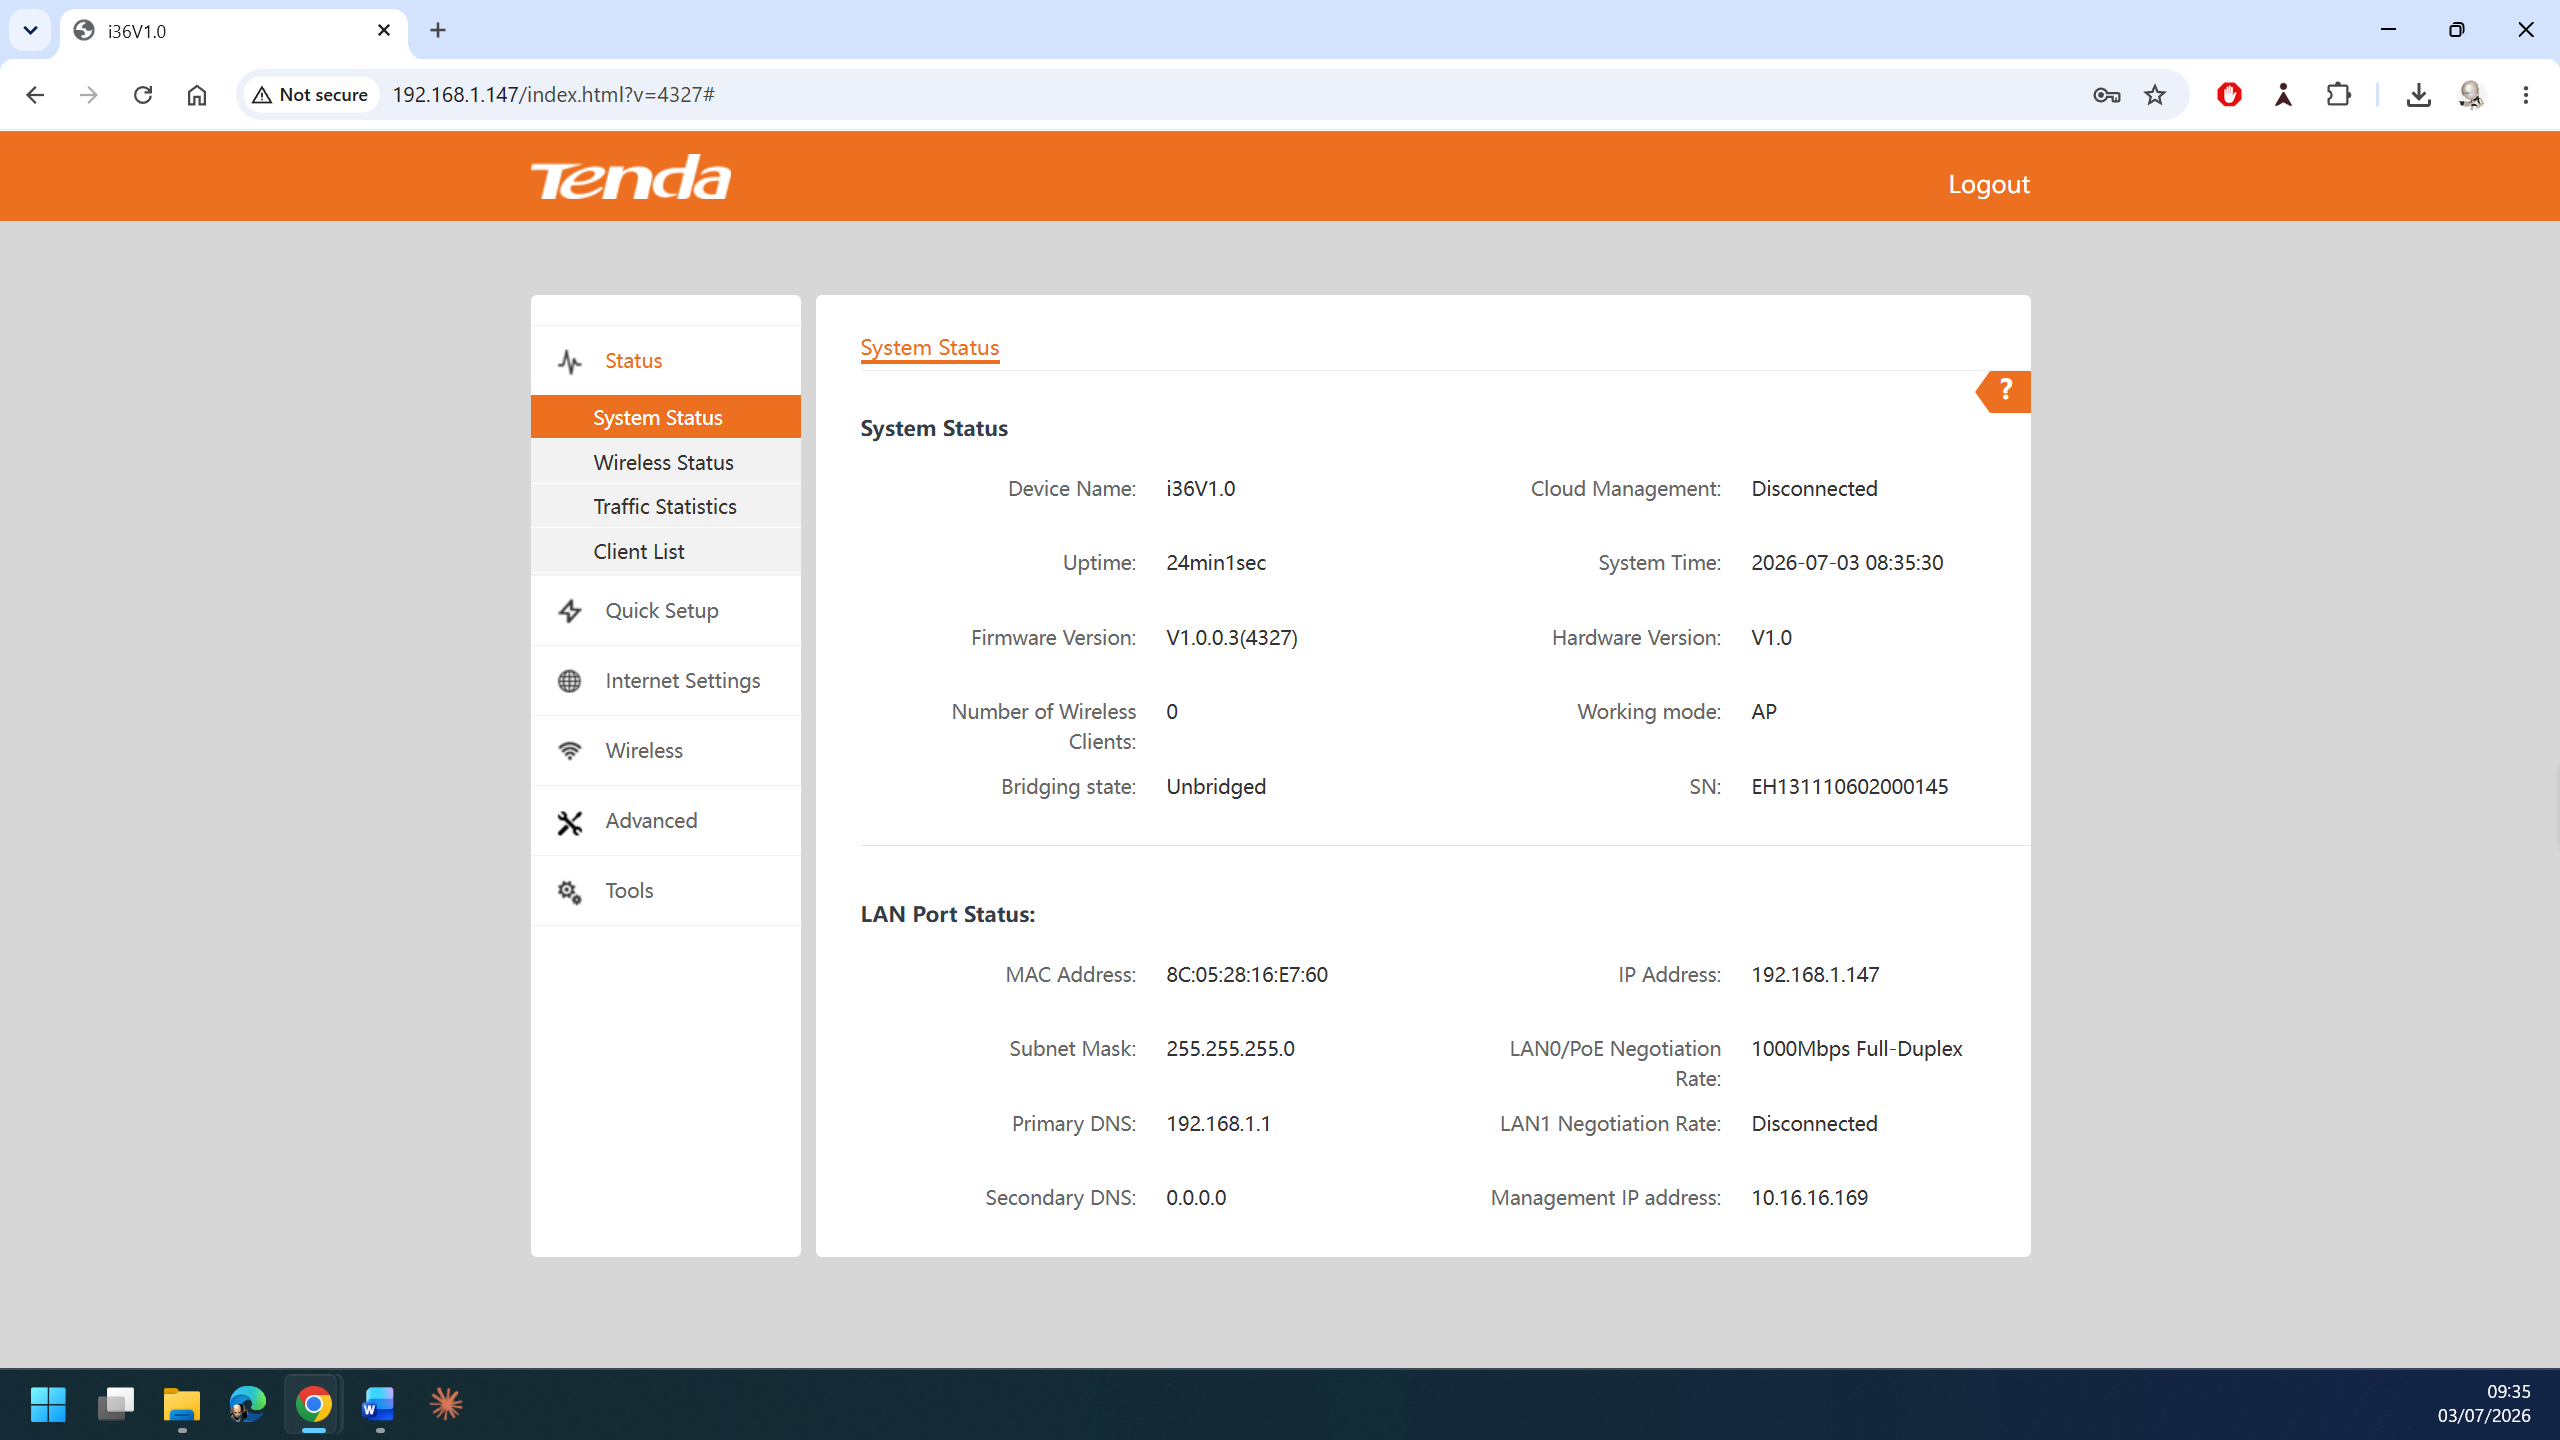Click the primary DNS 192.168.1.1
Viewport: 2560px width, 1440px height.
tap(1218, 1124)
